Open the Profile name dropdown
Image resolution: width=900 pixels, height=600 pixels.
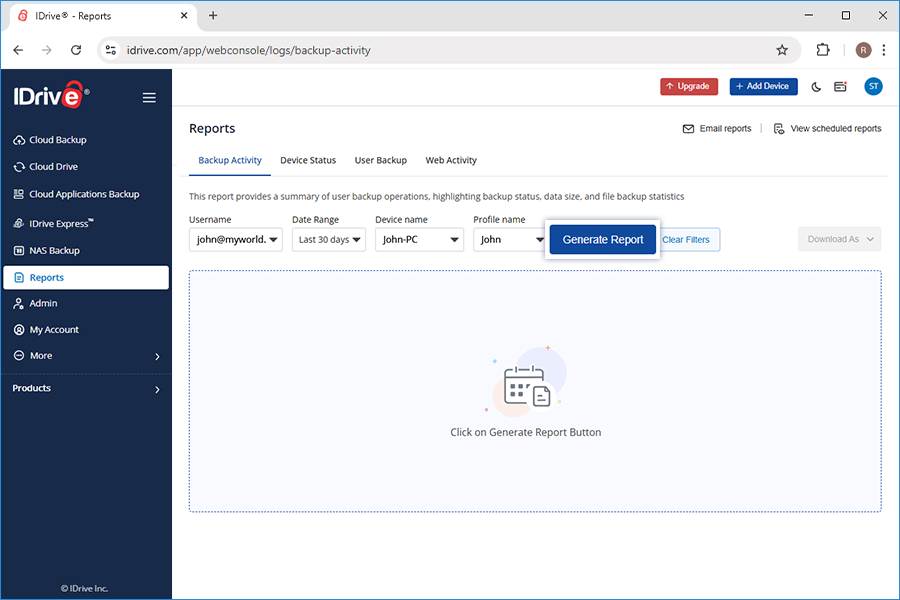pyautogui.click(x=509, y=239)
